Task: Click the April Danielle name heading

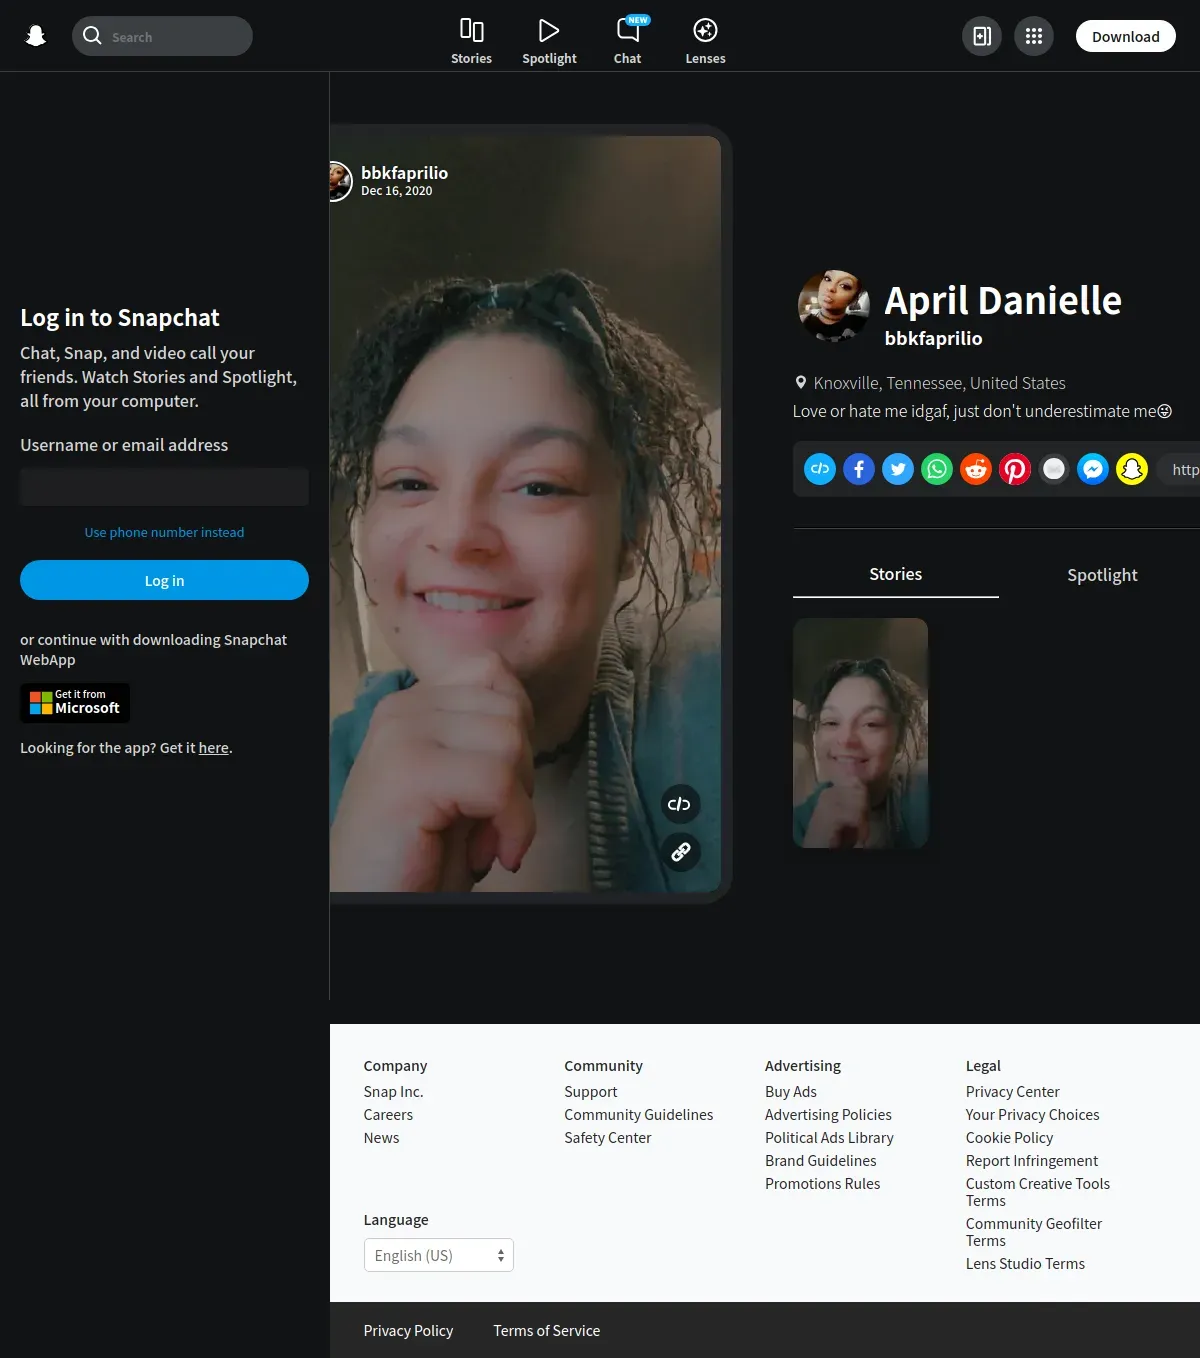Action: click(1003, 300)
